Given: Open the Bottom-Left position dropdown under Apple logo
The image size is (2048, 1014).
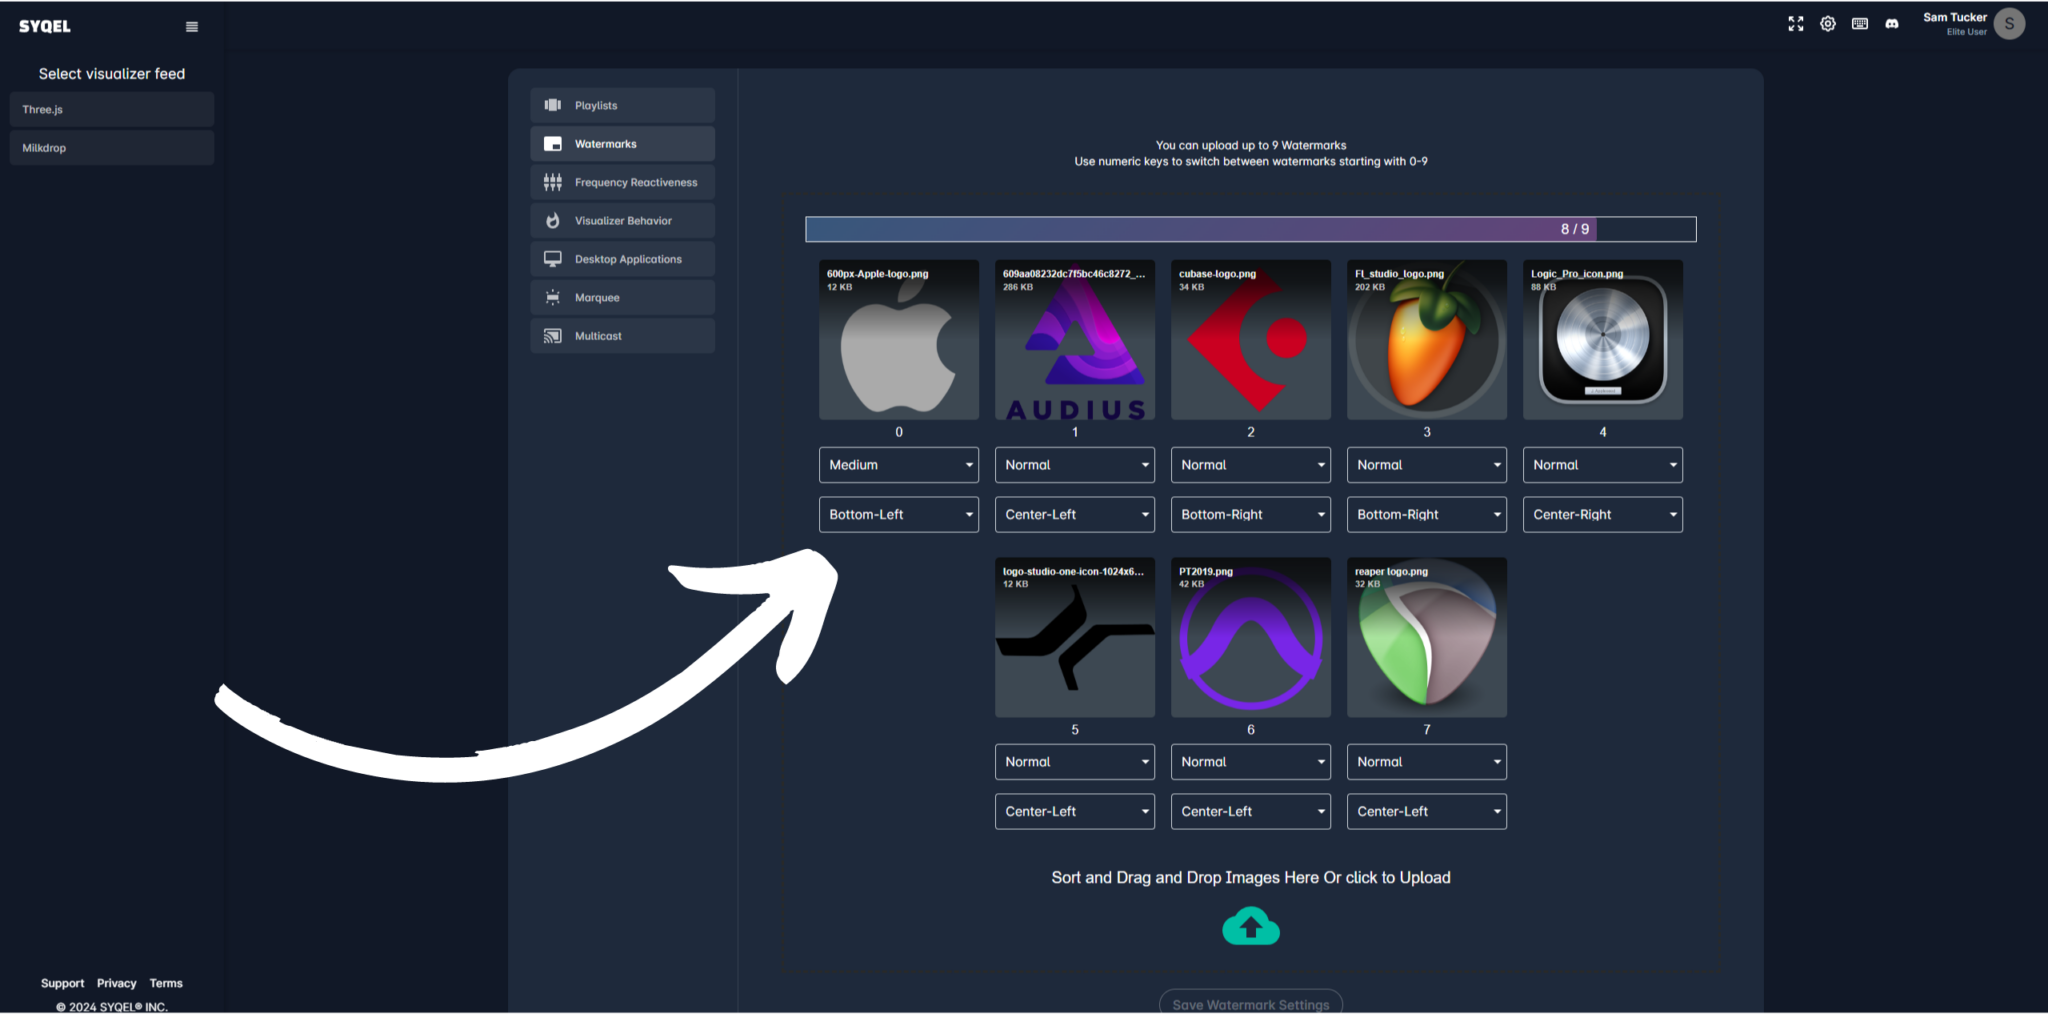Looking at the screenshot, I should pos(898,514).
